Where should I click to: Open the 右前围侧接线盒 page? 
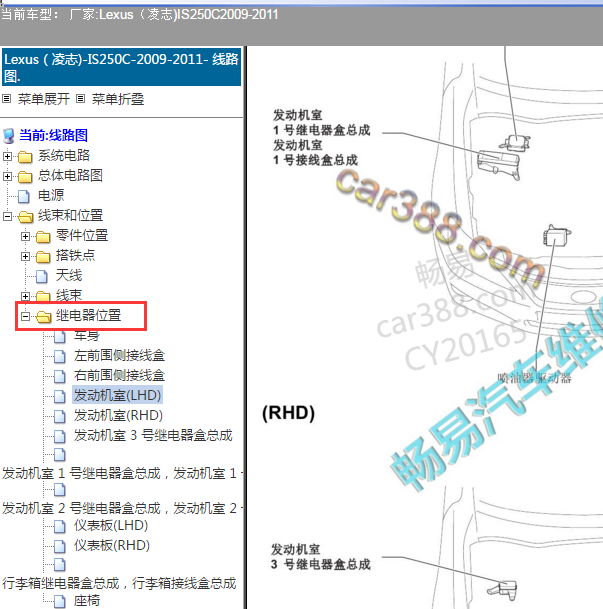click(x=120, y=376)
